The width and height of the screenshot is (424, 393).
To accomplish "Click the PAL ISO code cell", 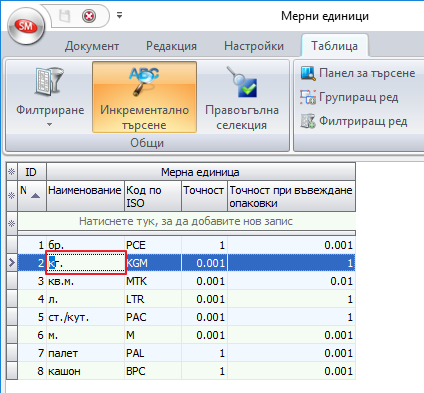I will pyautogui.click(x=153, y=353).
